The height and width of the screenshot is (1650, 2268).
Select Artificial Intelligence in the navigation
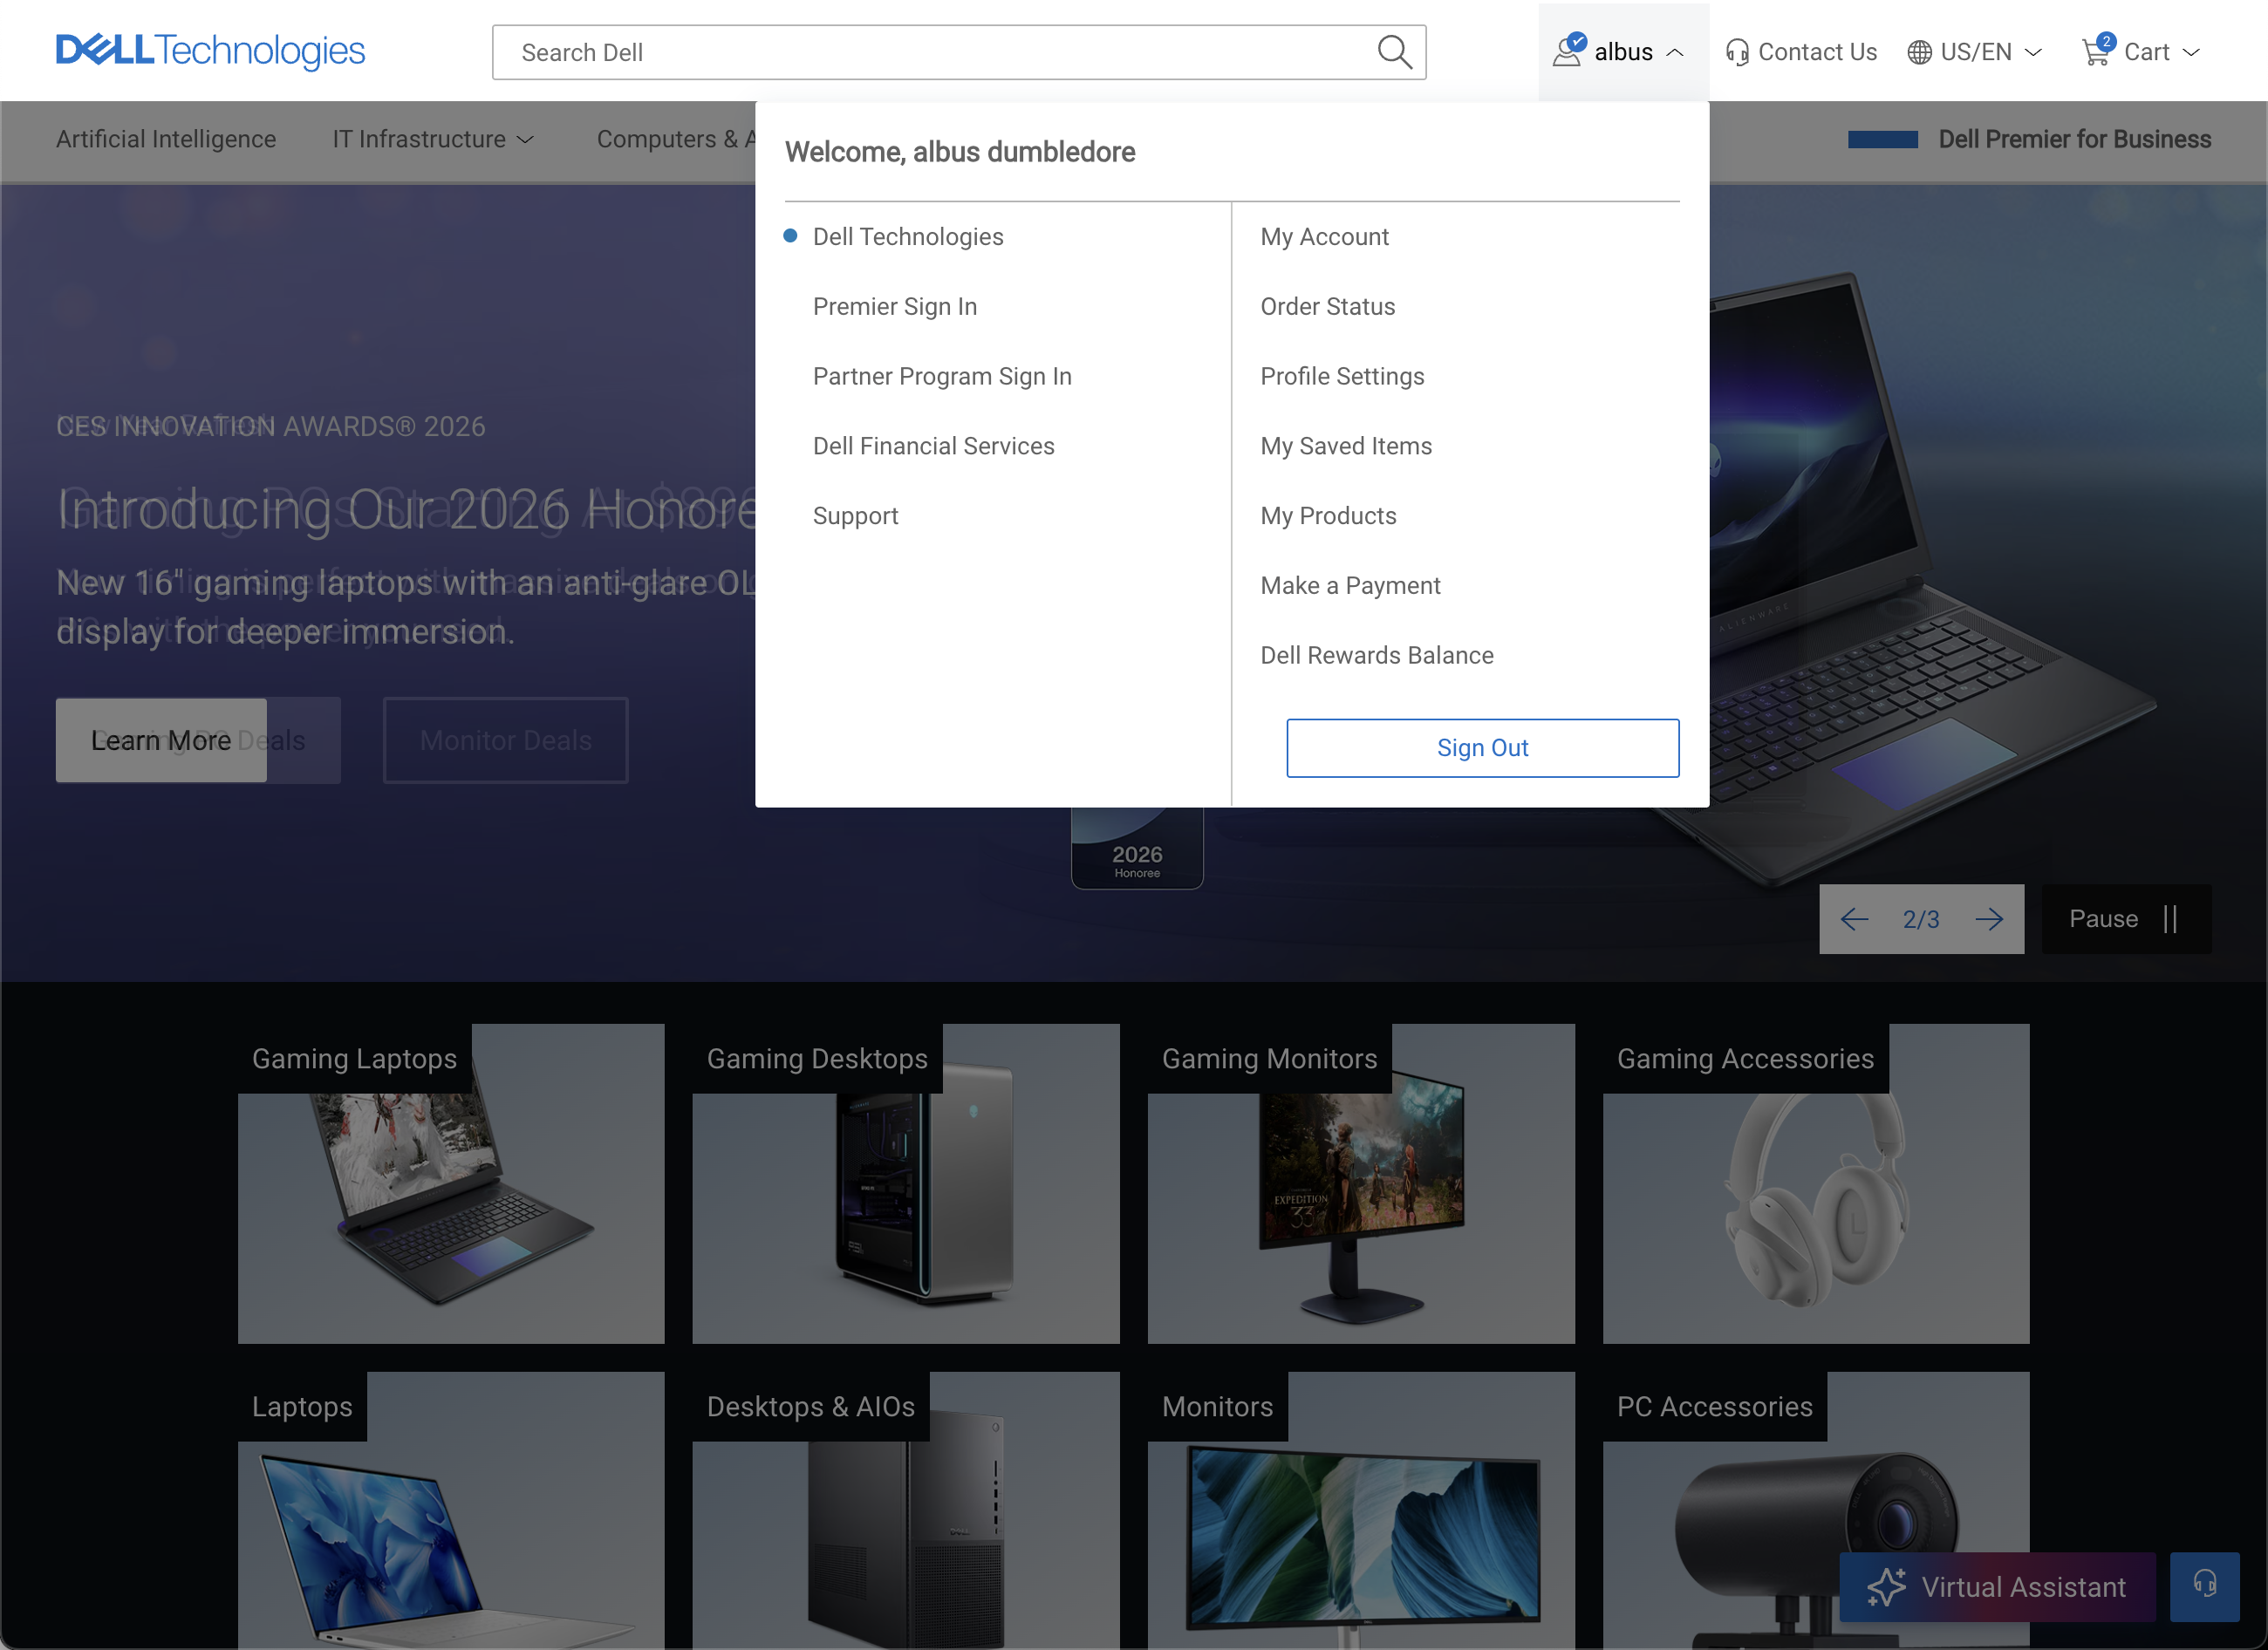(165, 139)
